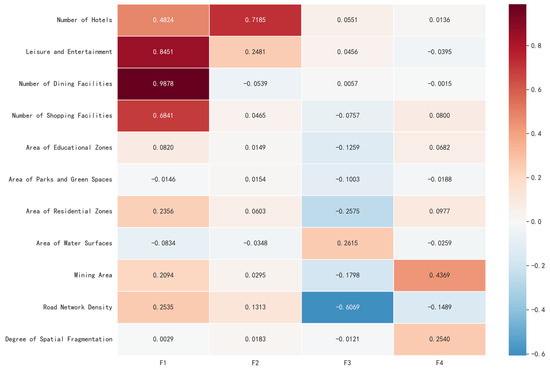This screenshot has width=550, height=370.
Task: Select the -0.2575 Residential Zones cell
Action: click(348, 211)
